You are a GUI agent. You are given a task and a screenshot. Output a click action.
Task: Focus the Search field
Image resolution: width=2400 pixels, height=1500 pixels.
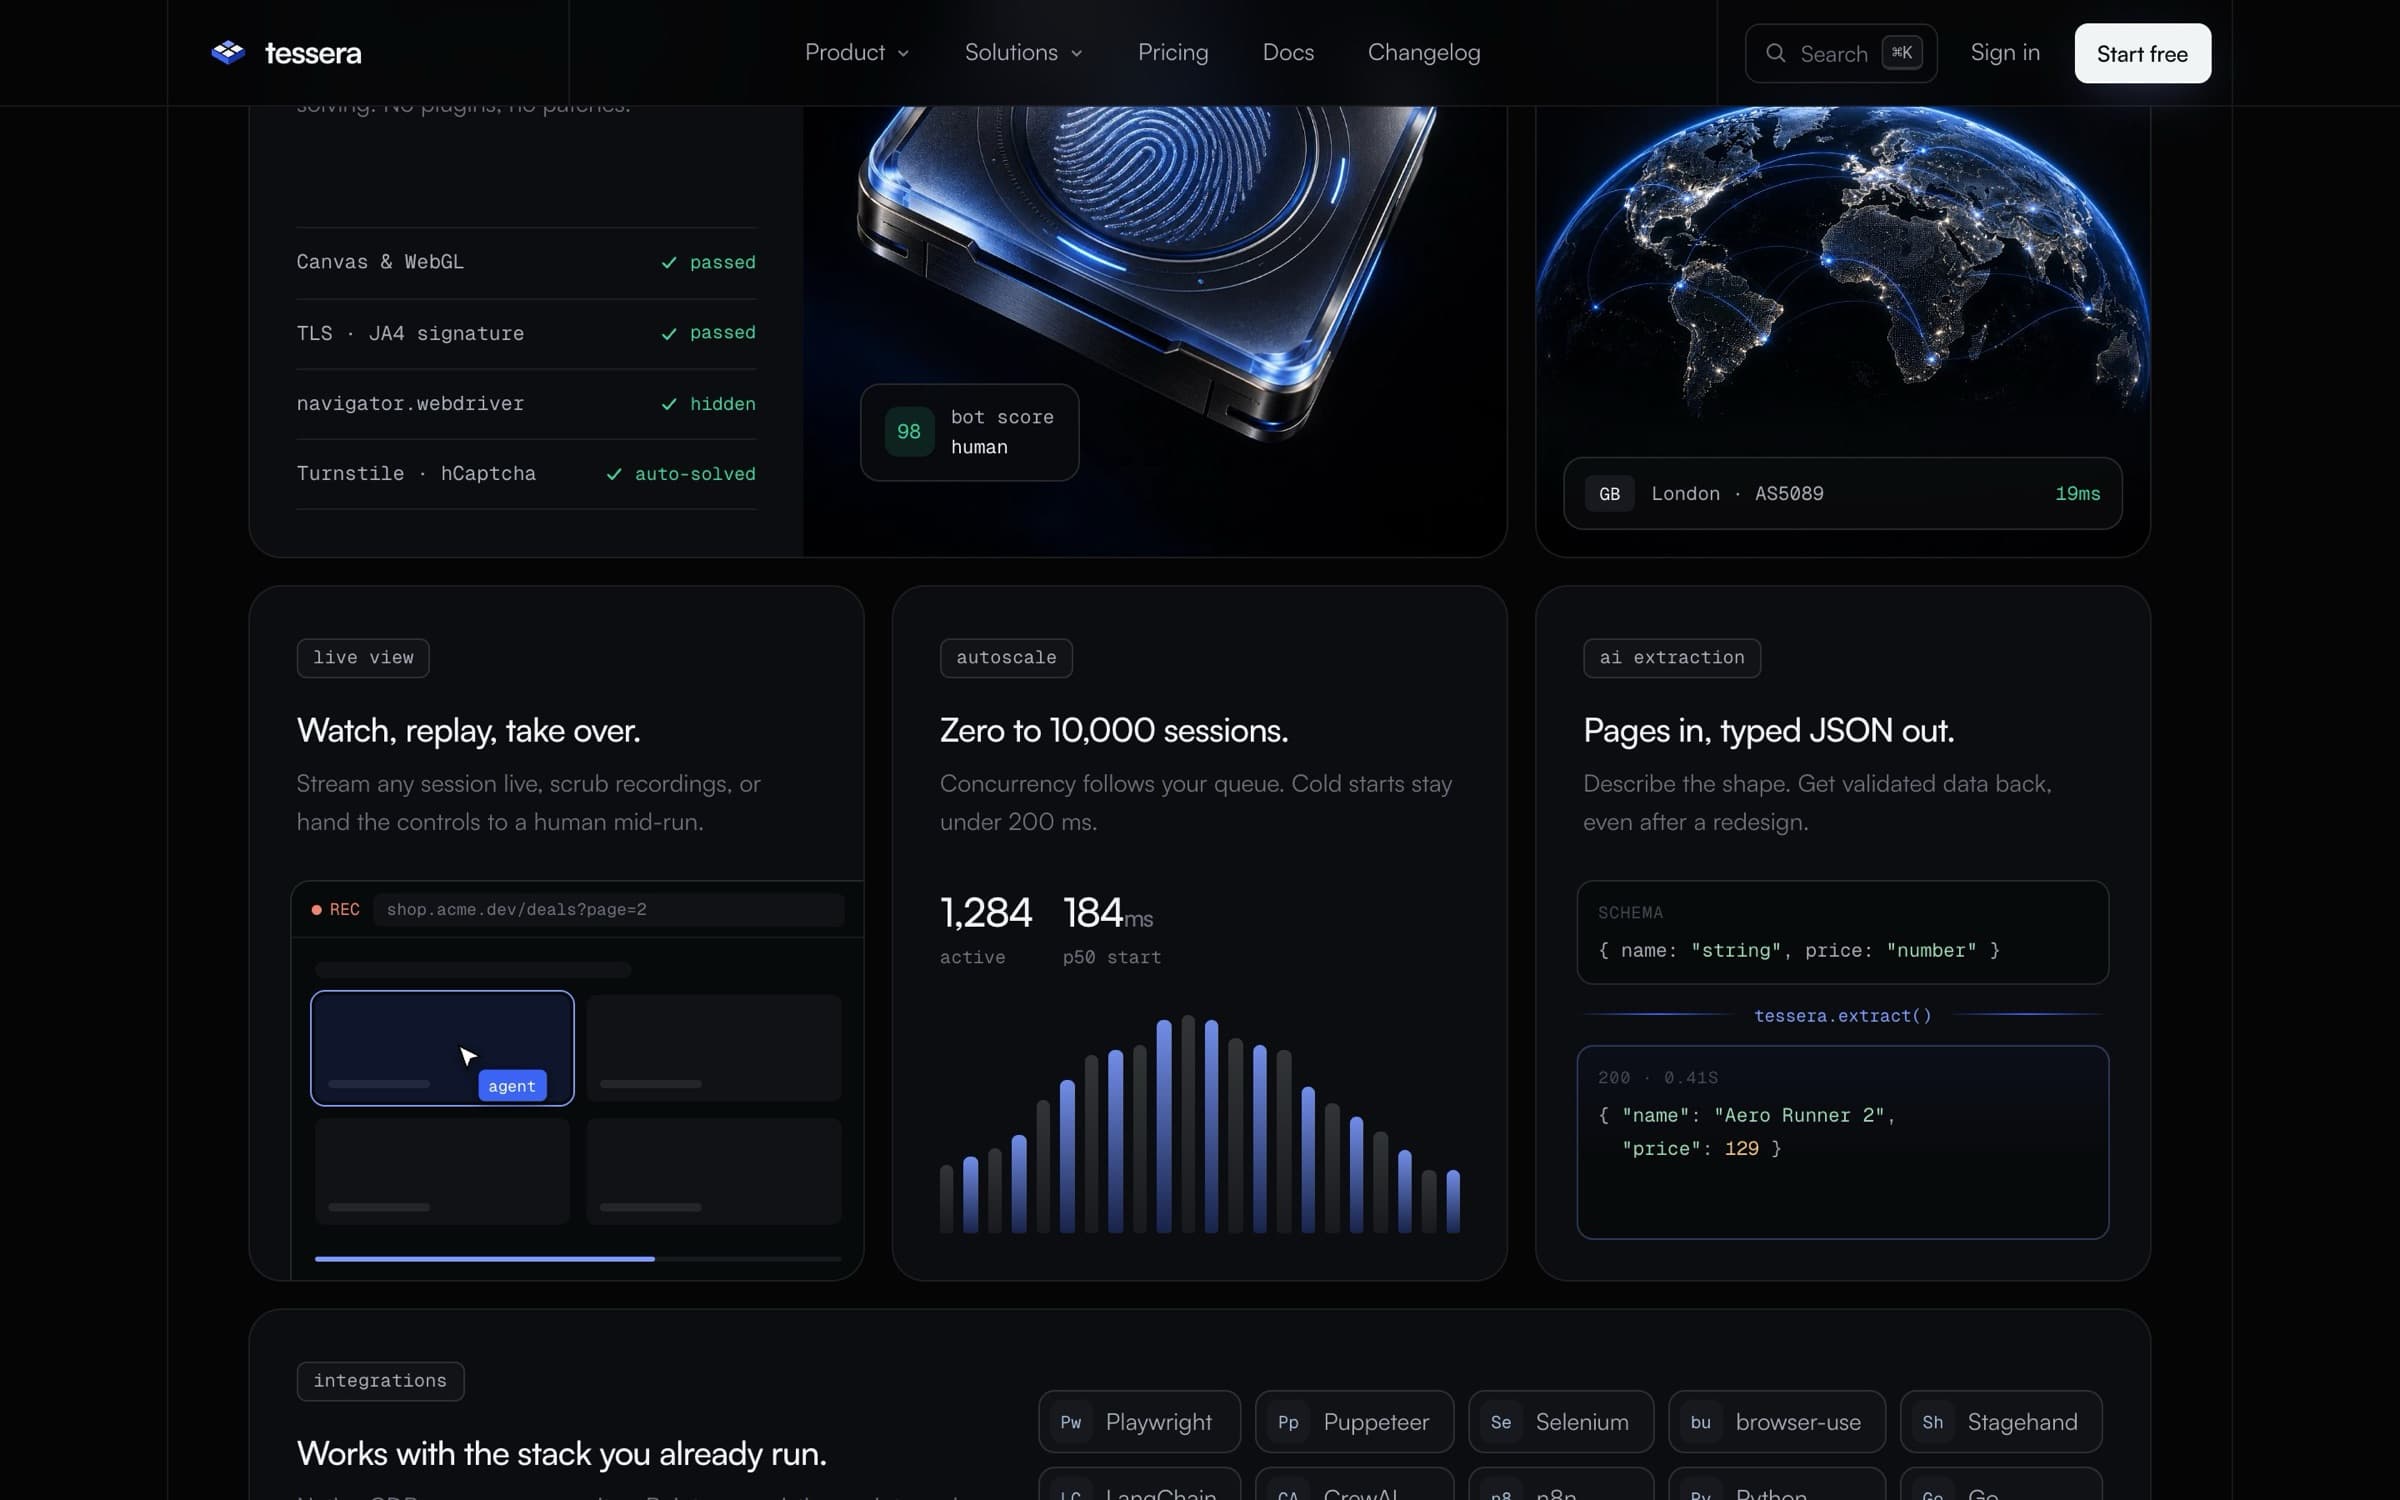(1841, 53)
